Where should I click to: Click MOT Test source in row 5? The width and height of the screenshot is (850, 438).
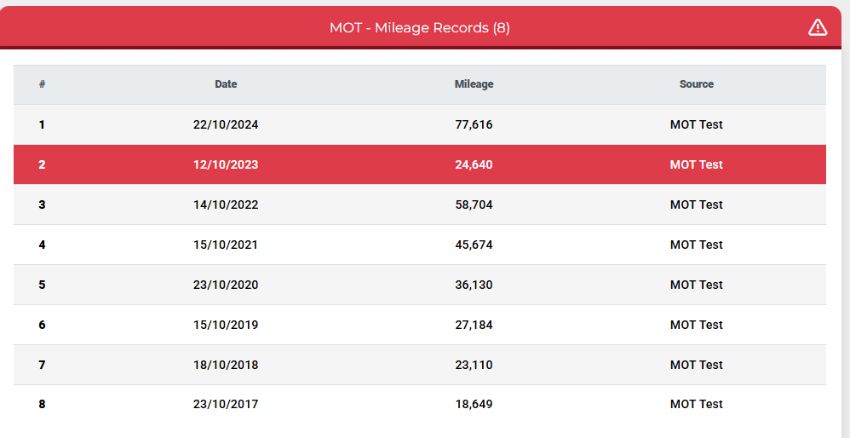point(696,285)
